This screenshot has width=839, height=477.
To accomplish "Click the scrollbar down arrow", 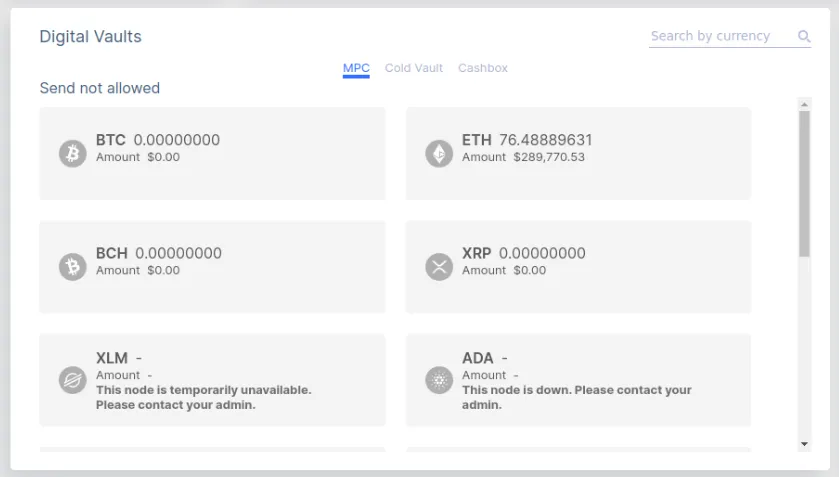I will click(x=804, y=444).
